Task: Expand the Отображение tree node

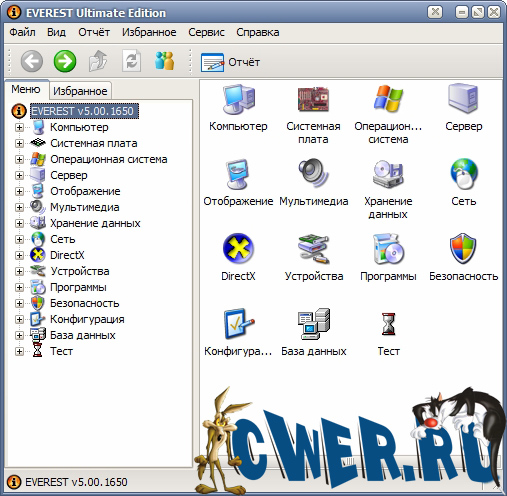Action: [x=19, y=191]
